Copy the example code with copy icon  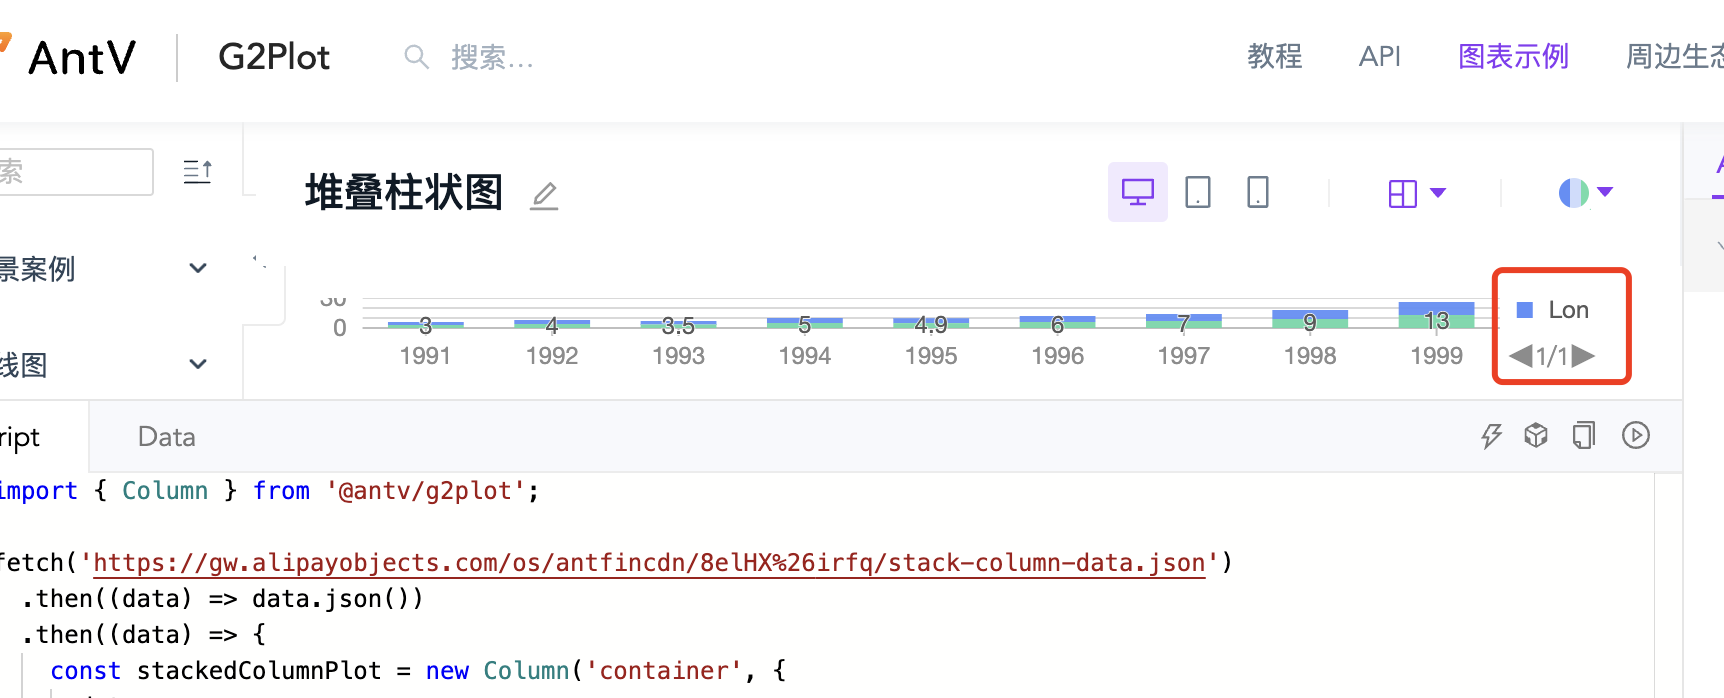pyautogui.click(x=1584, y=435)
